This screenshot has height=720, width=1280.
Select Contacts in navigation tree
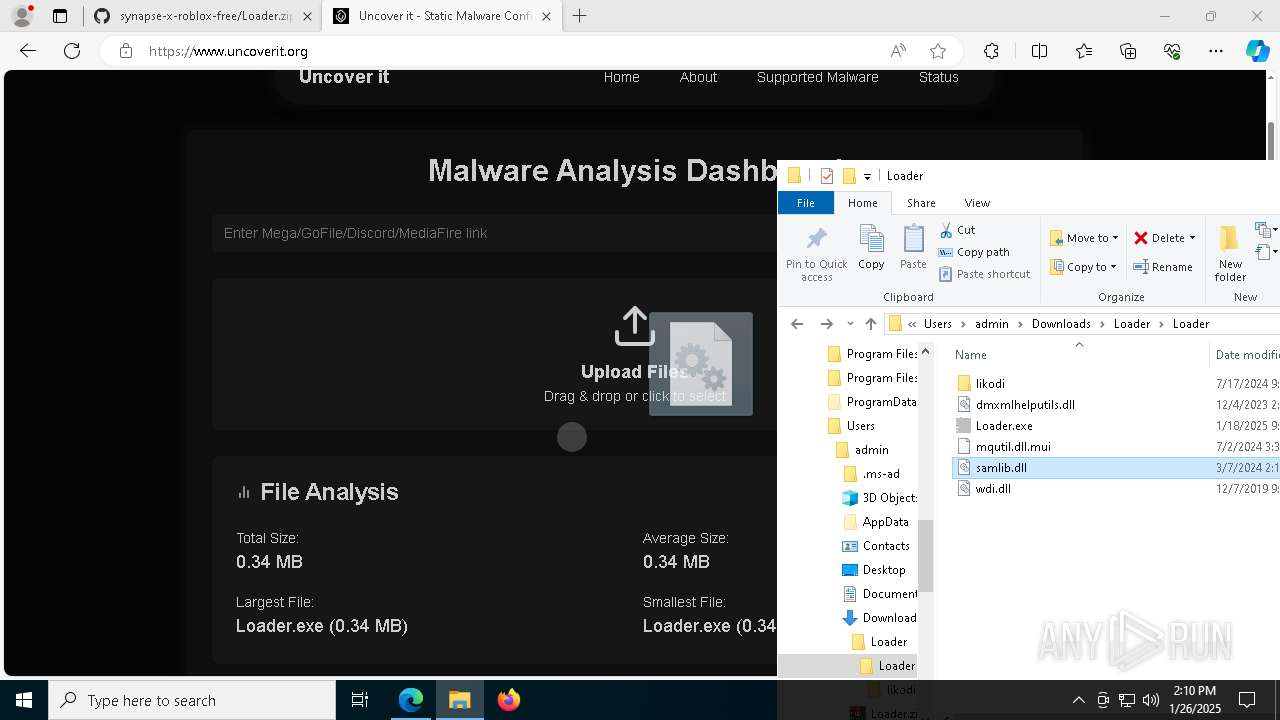tap(885, 546)
